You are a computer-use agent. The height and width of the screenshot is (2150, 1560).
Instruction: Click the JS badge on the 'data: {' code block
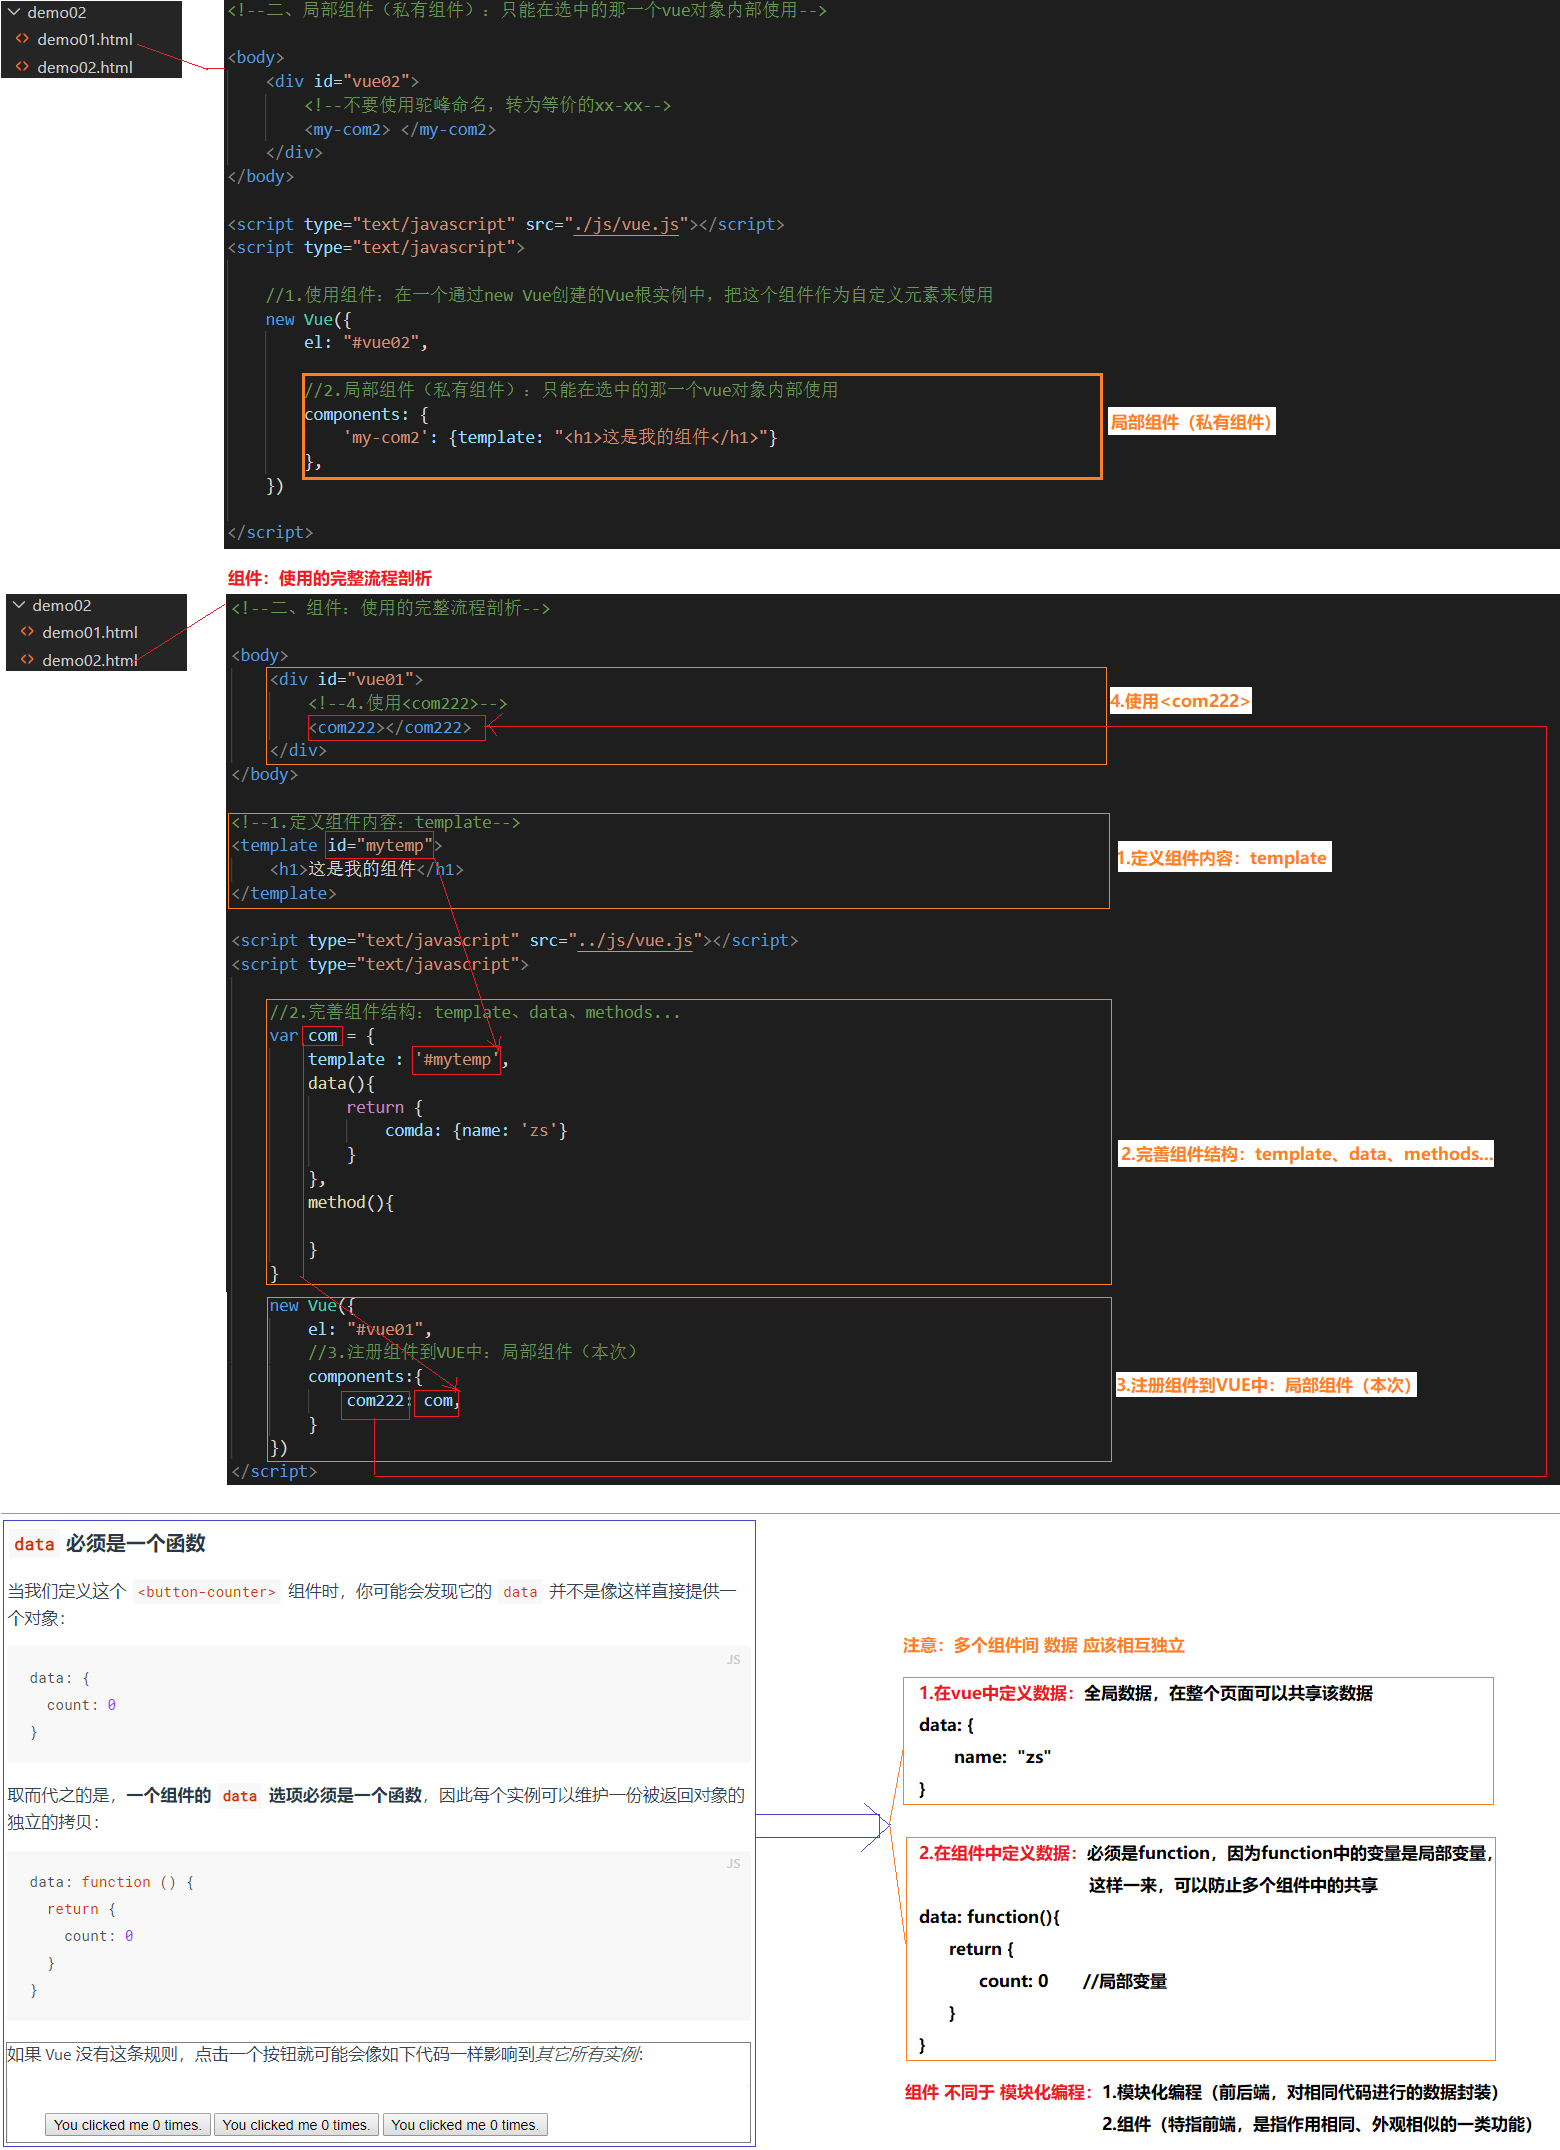coord(733,1659)
